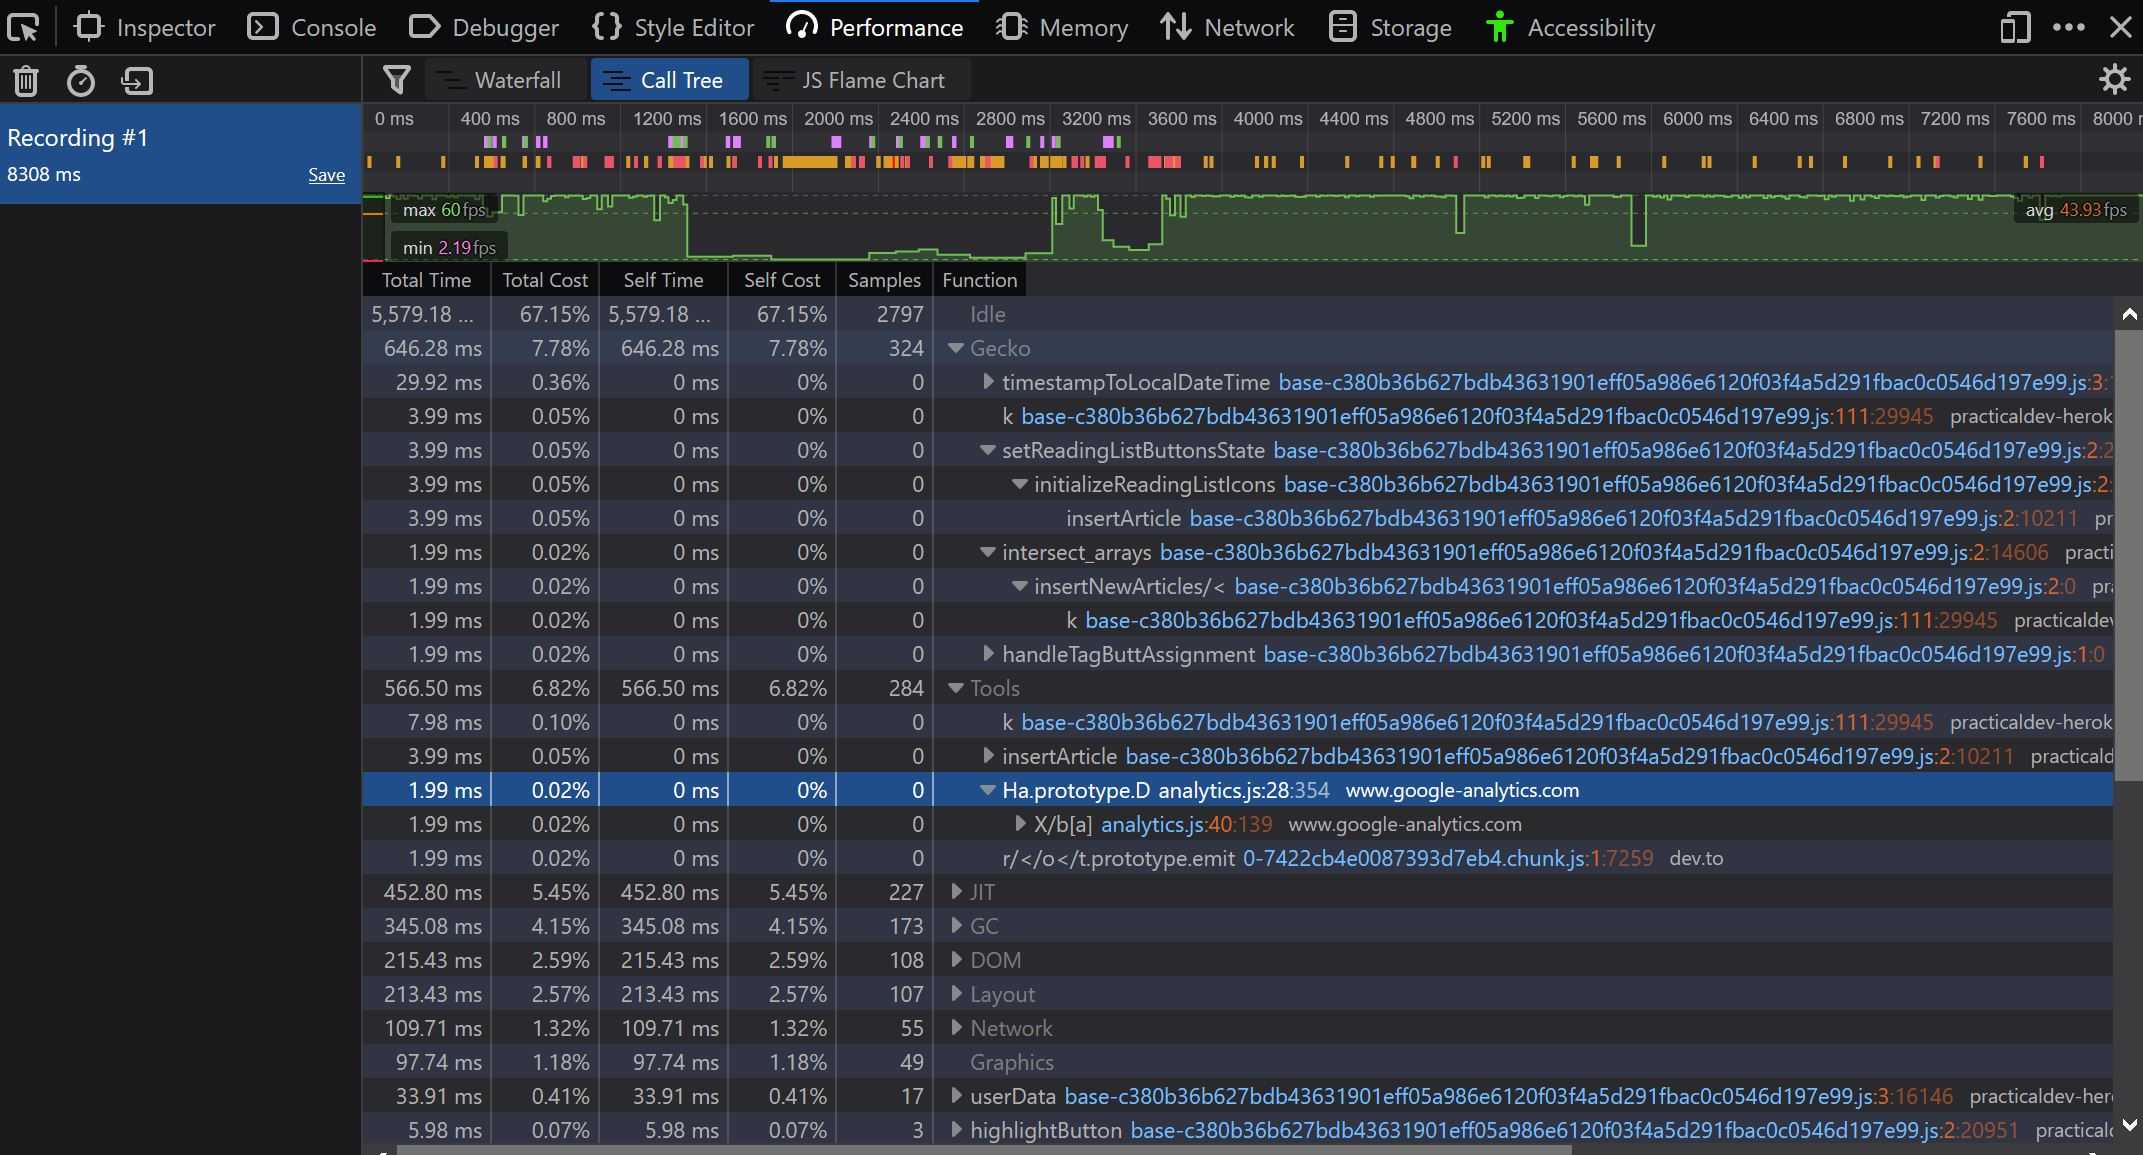Switch to the Waterfall view
The width and height of the screenshot is (2143, 1155).
click(x=504, y=79)
